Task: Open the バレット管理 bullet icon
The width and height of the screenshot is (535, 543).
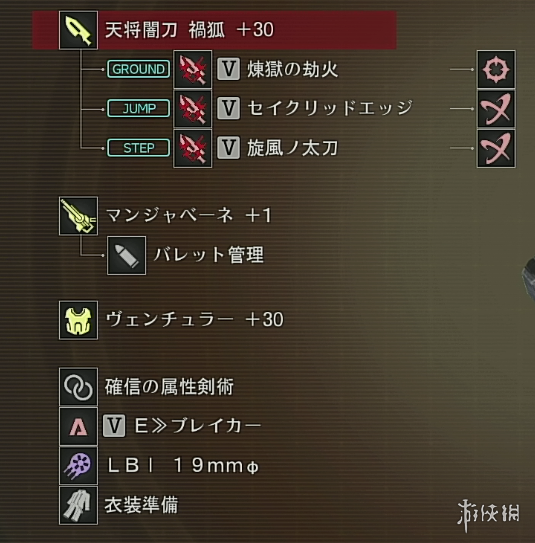Action: (x=126, y=256)
